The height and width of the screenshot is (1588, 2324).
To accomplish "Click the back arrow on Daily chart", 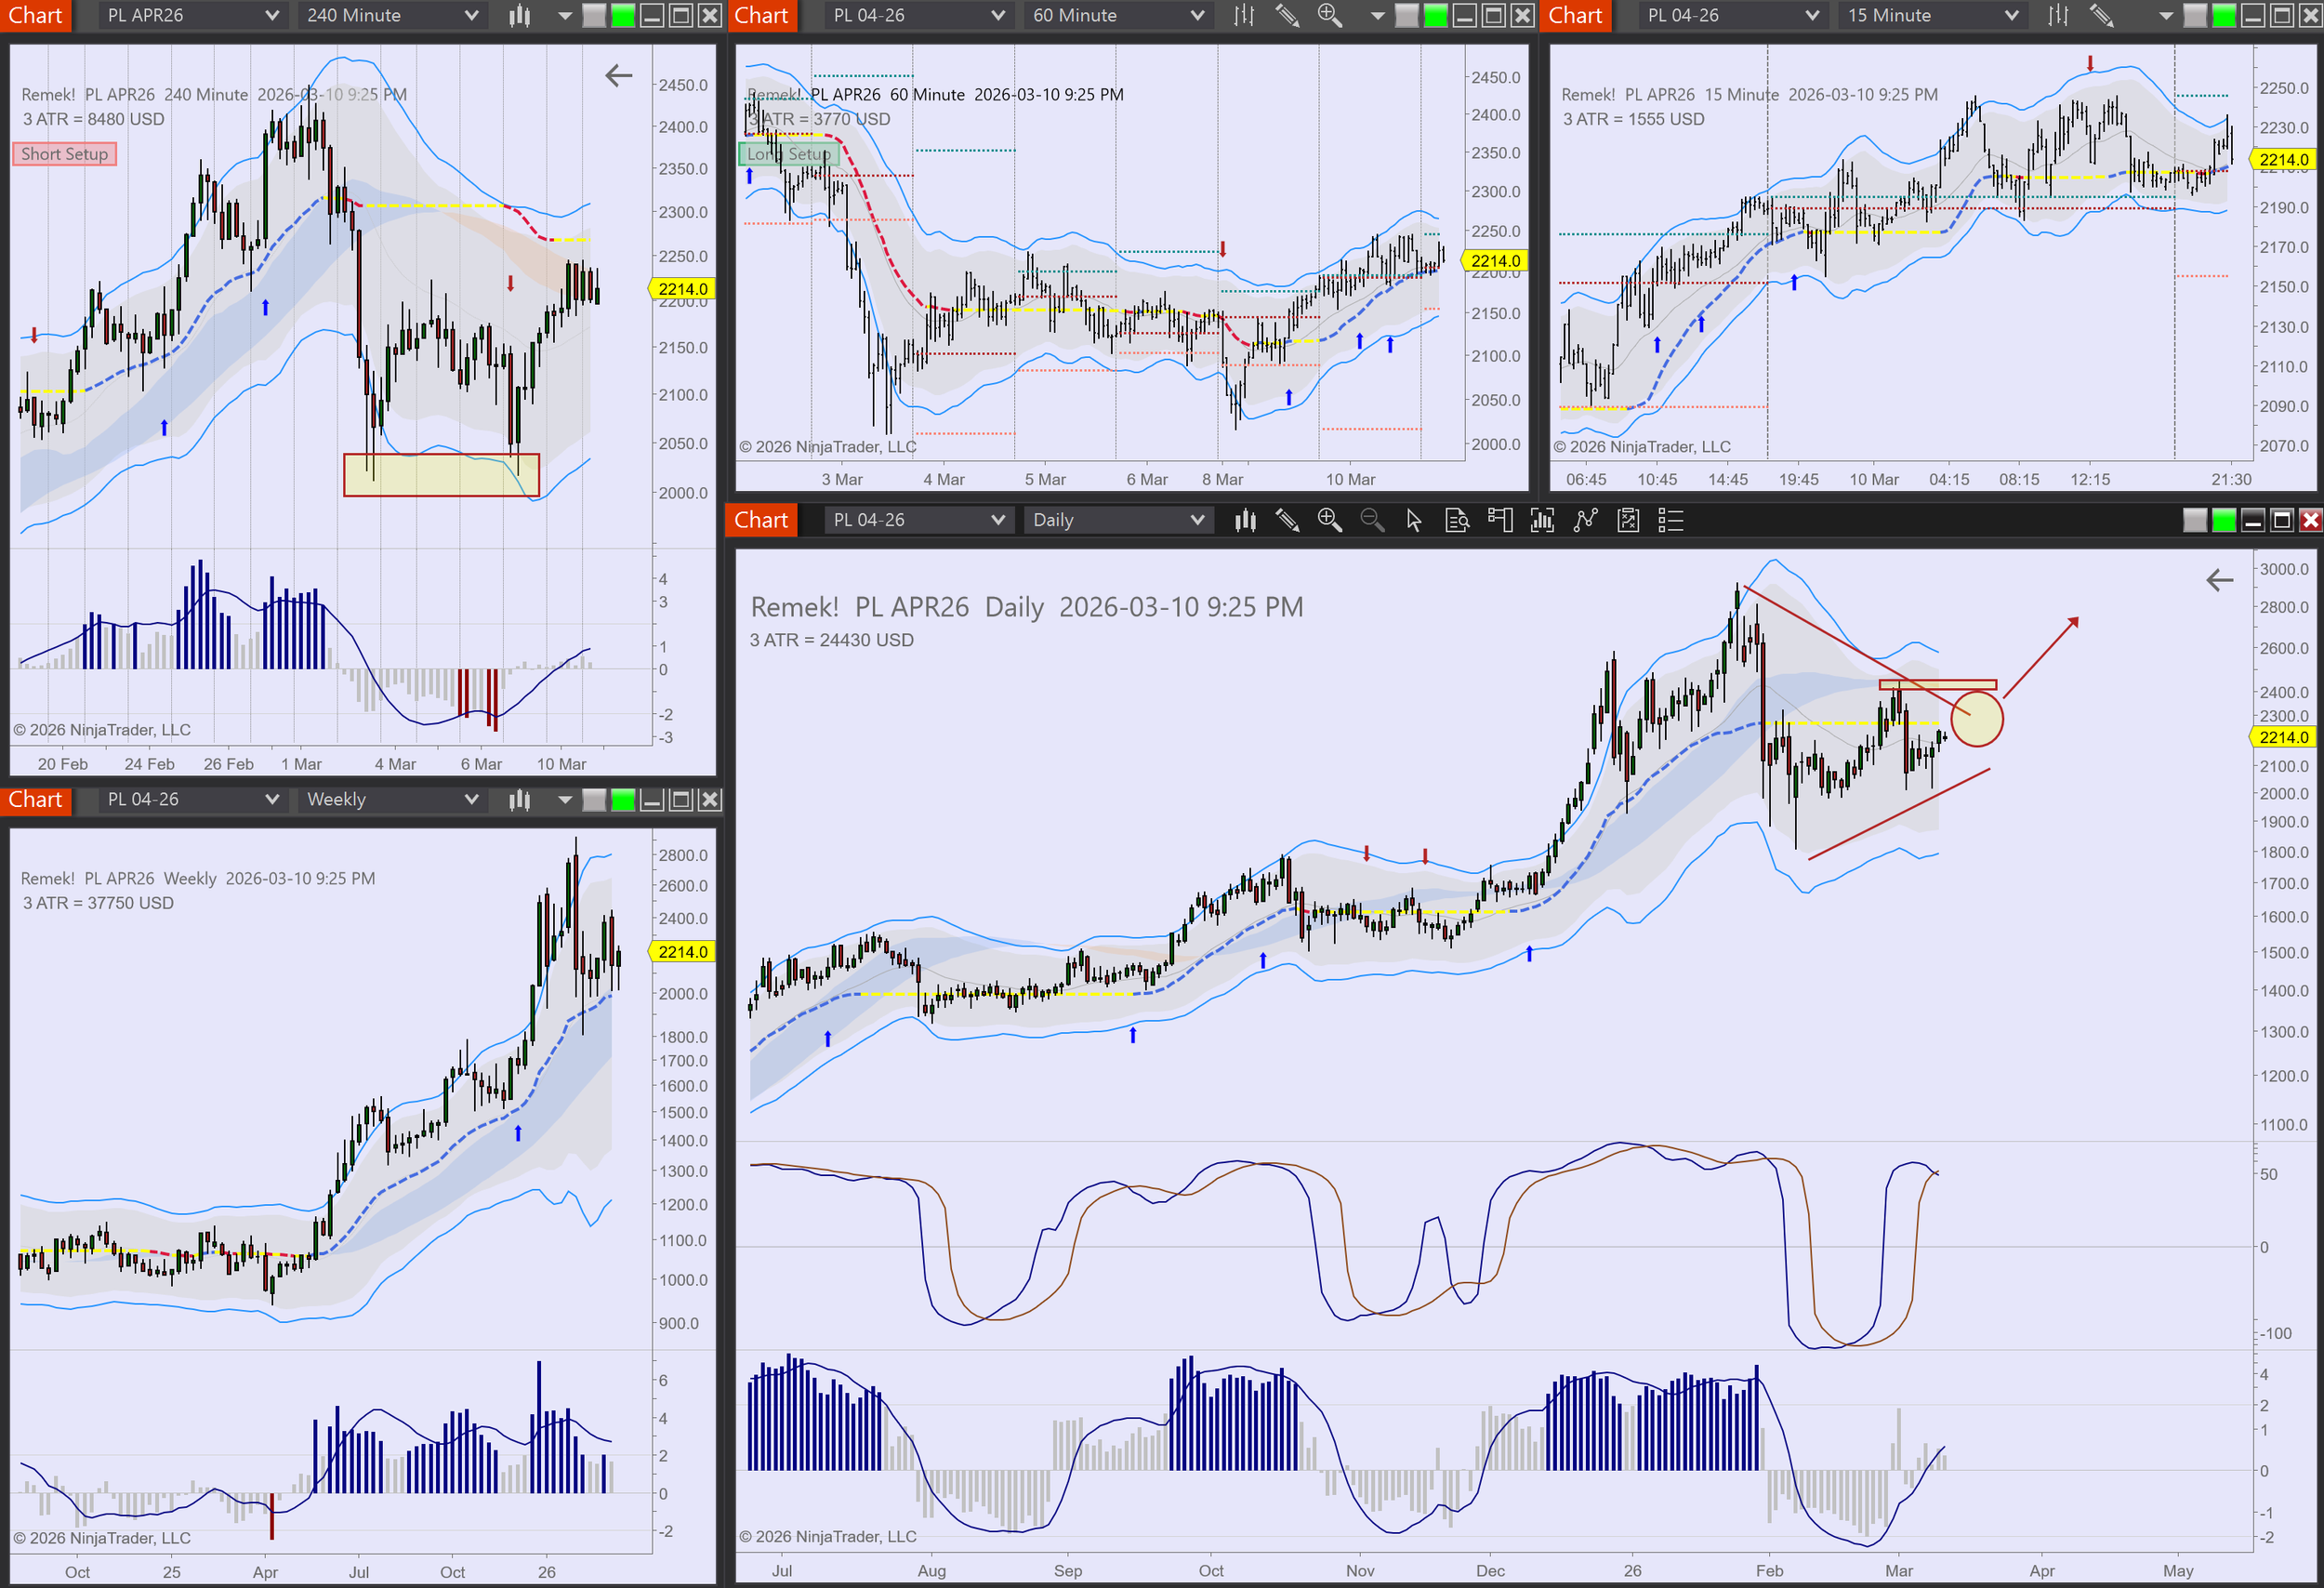I will [x=2219, y=580].
